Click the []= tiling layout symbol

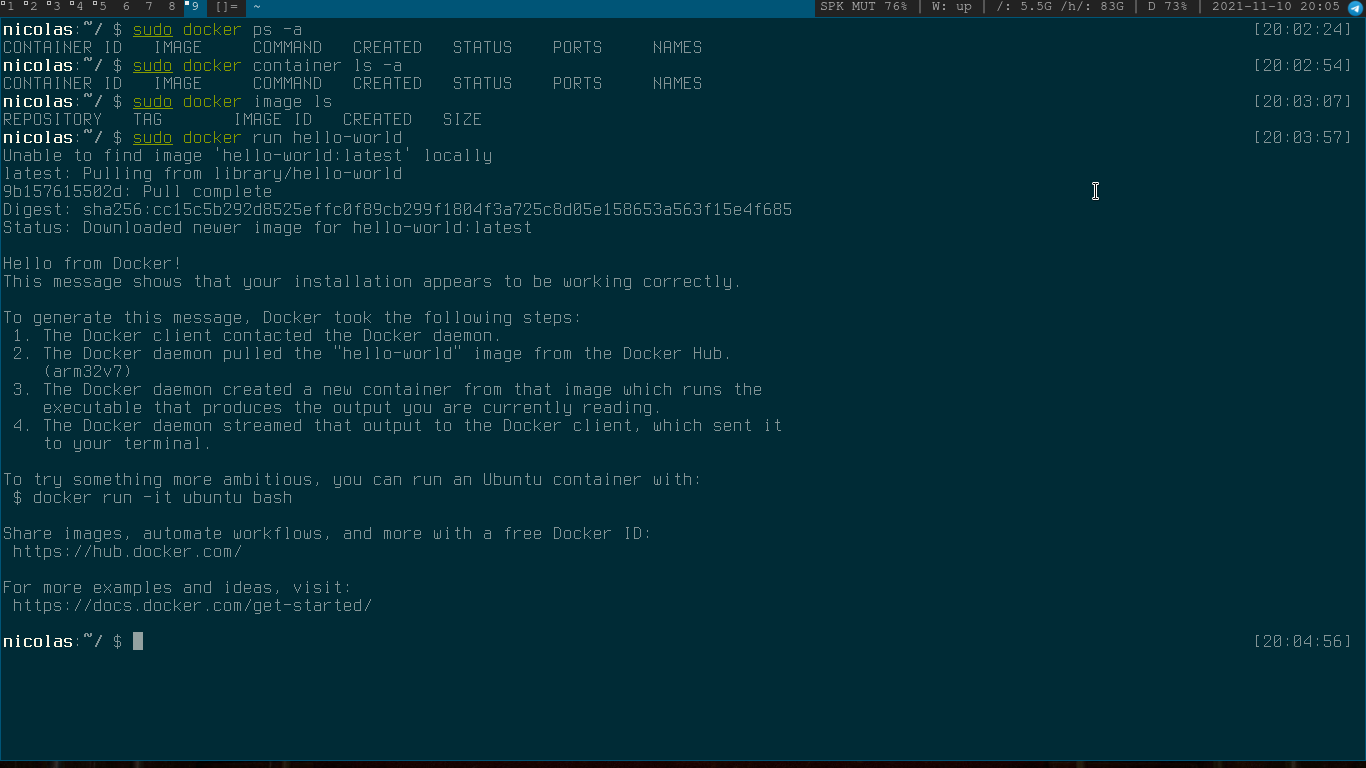(227, 7)
